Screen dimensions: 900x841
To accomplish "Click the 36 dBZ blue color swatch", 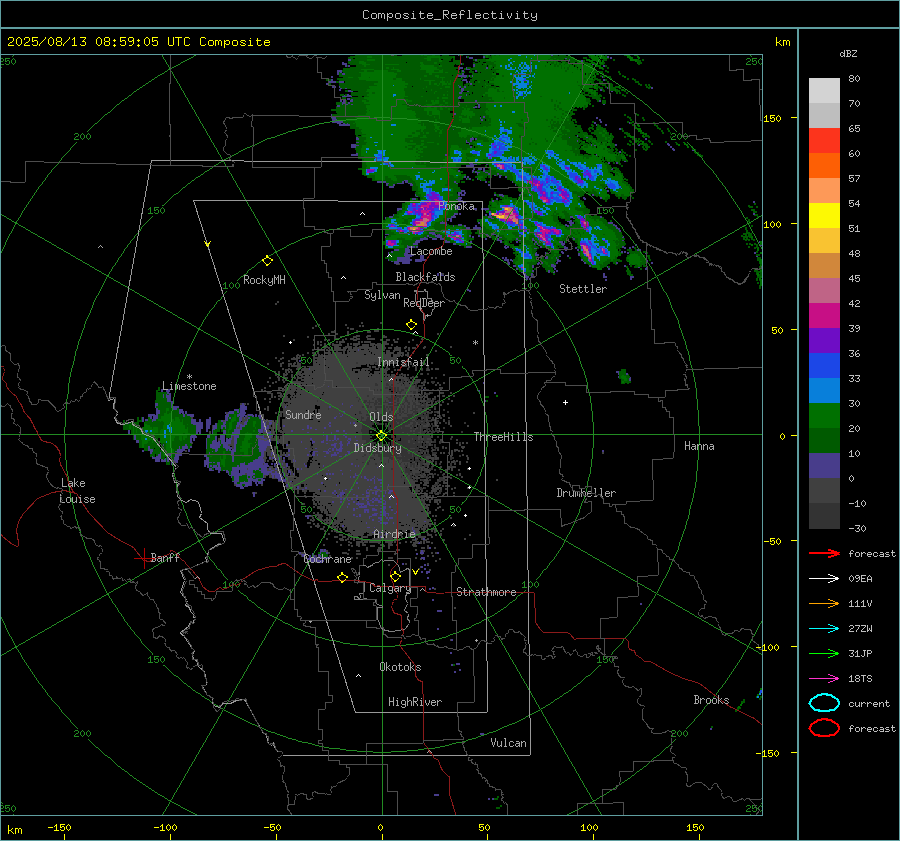I will click(x=824, y=365).
